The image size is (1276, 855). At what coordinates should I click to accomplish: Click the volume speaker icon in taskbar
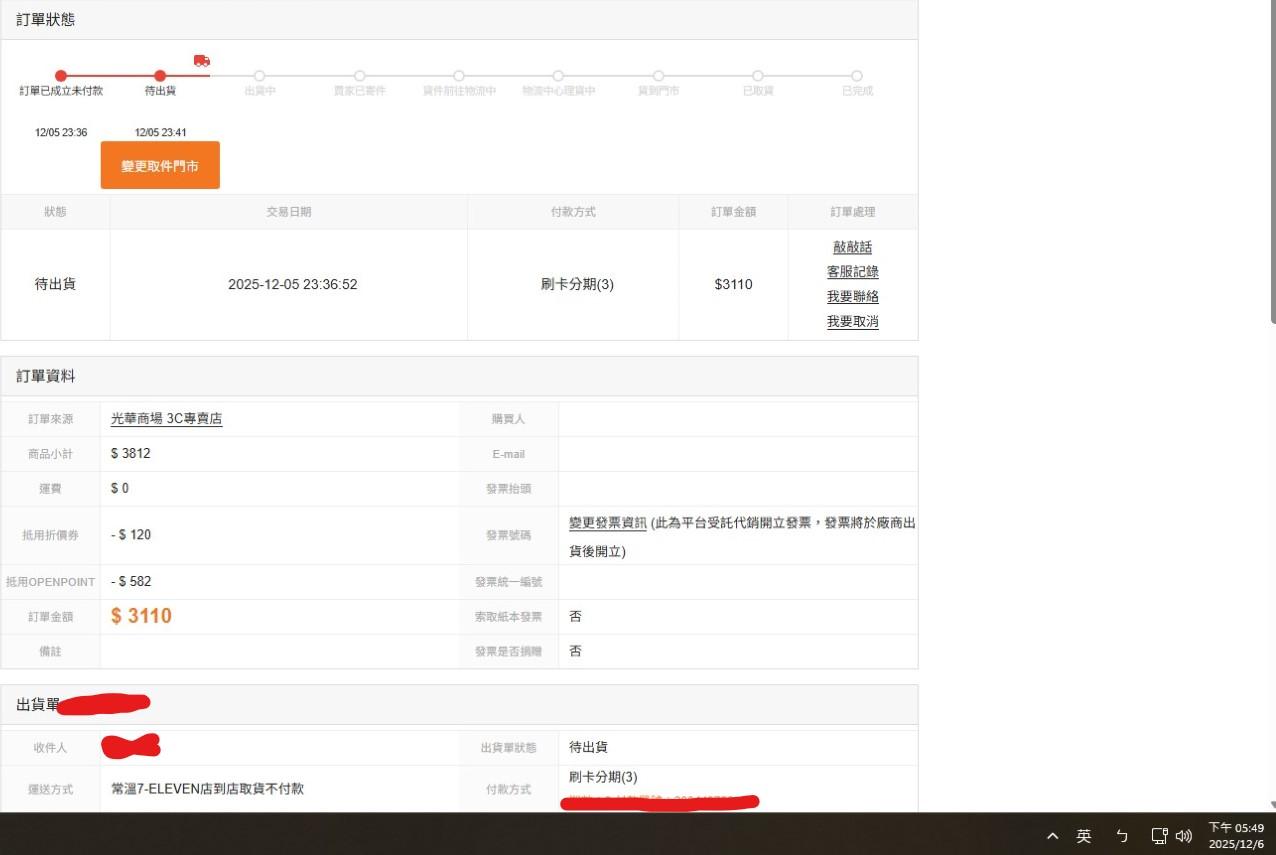click(x=1184, y=836)
